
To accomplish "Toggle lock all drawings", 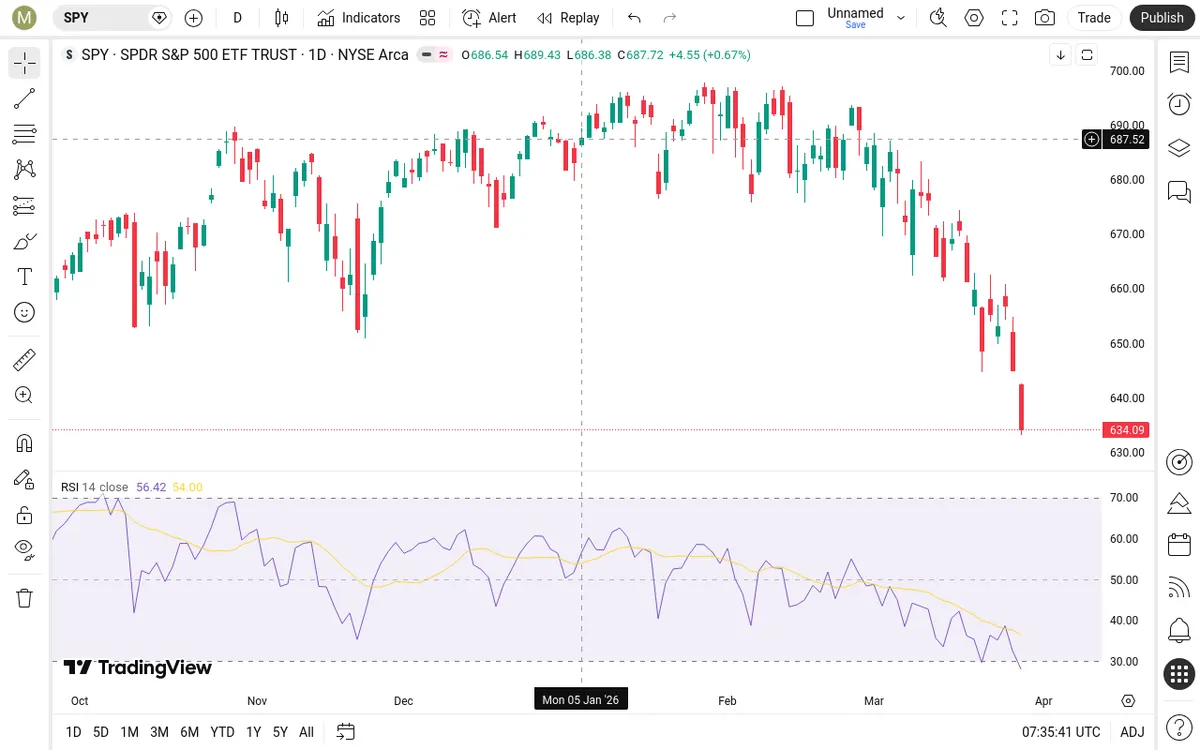I will [x=25, y=515].
